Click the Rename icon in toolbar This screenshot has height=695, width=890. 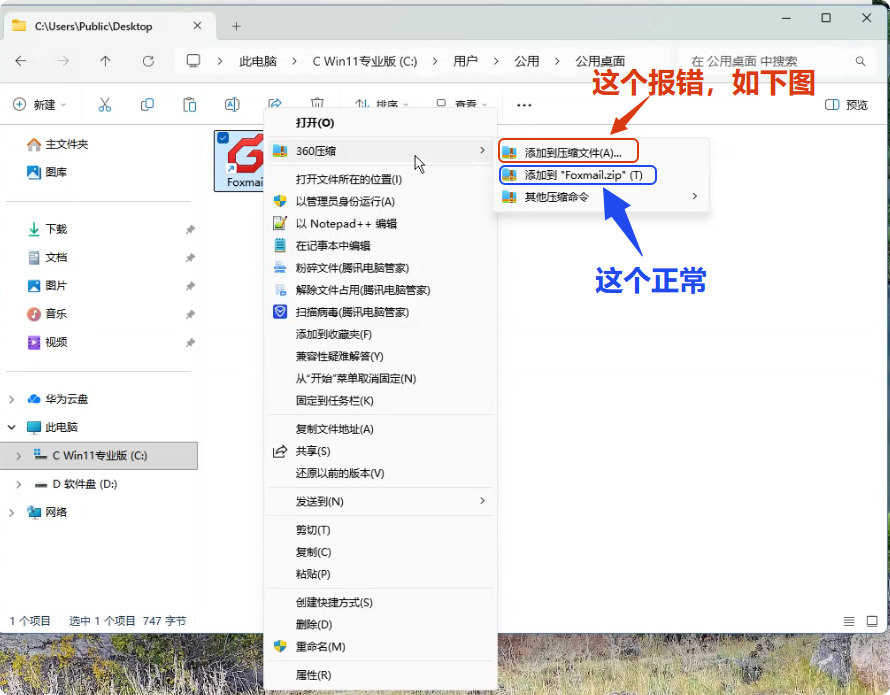pos(232,104)
